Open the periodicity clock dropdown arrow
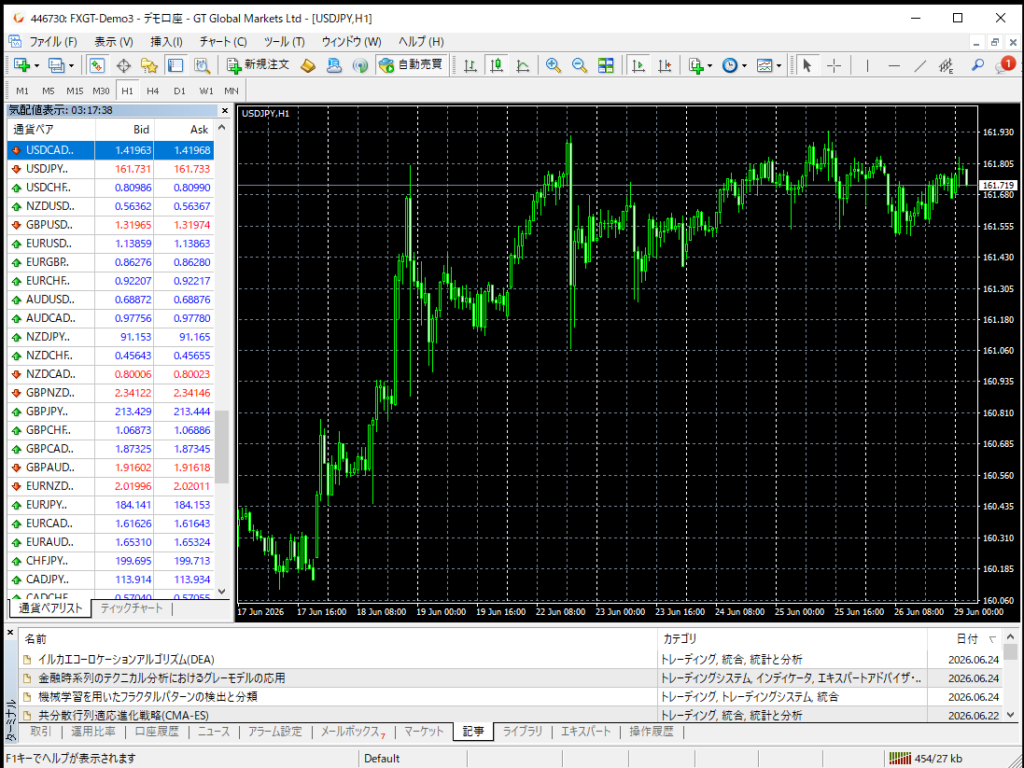 744,65
